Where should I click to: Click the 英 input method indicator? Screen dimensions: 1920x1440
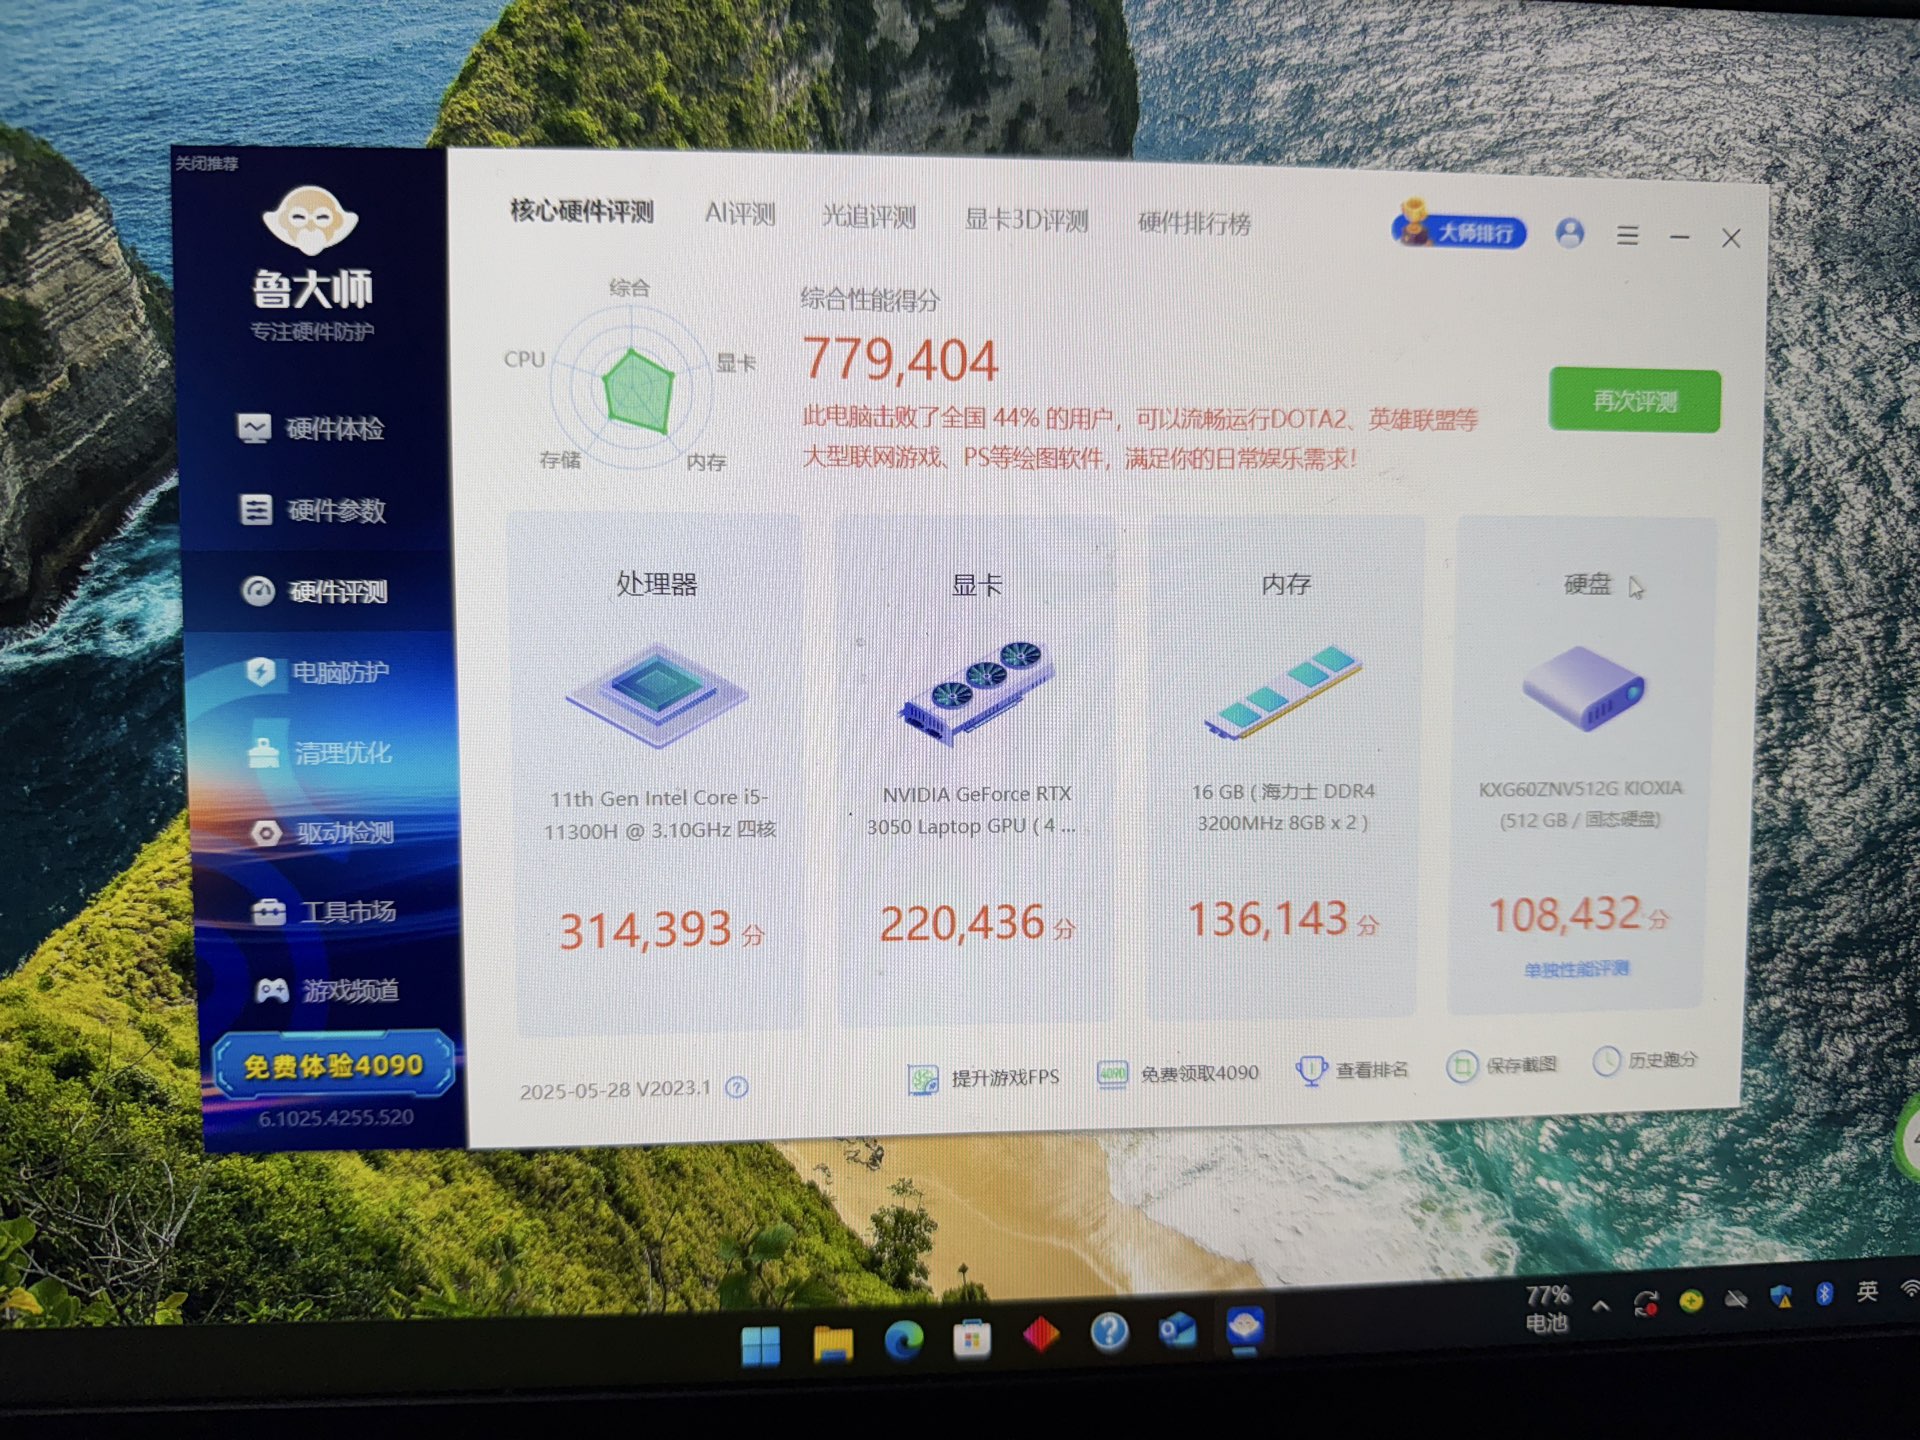pos(1867,1292)
